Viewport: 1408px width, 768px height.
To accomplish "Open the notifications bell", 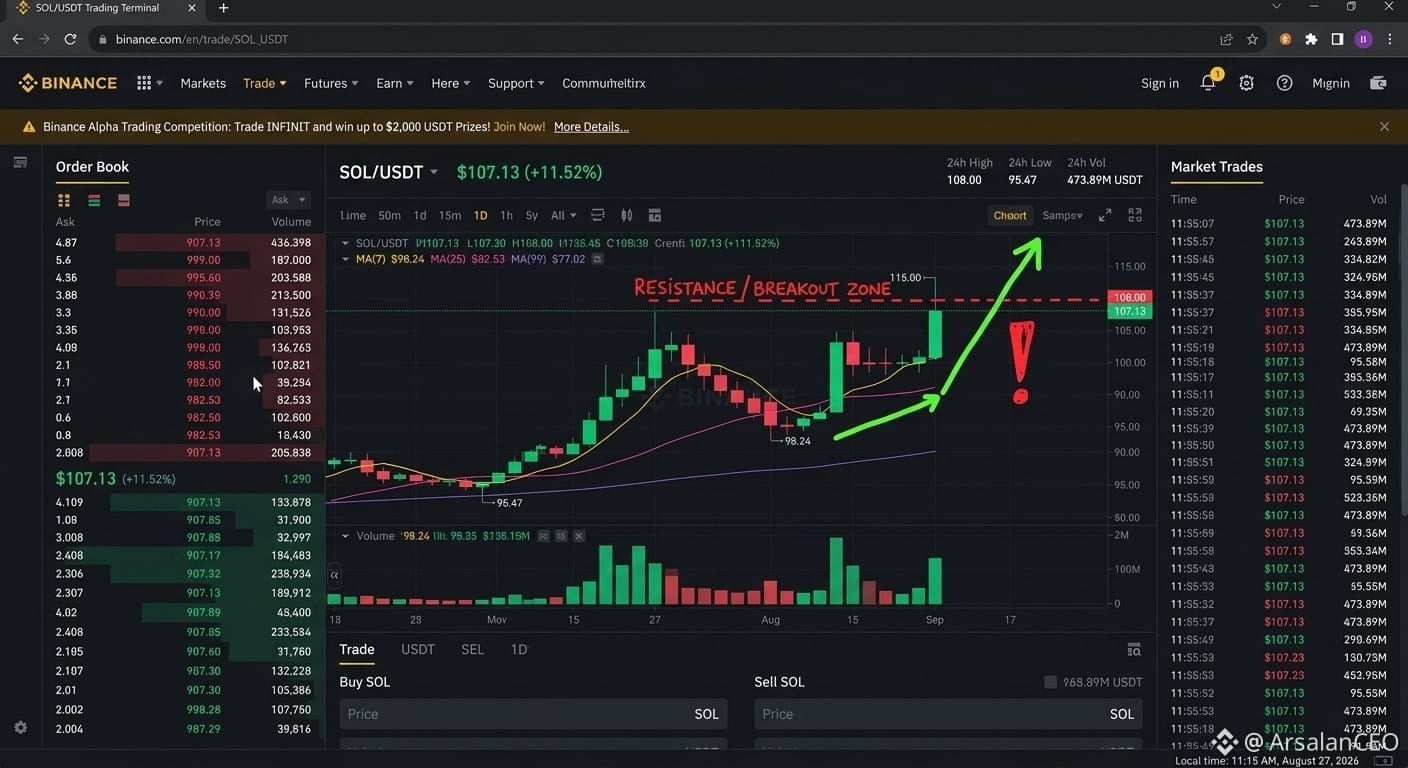I will pos(1208,83).
